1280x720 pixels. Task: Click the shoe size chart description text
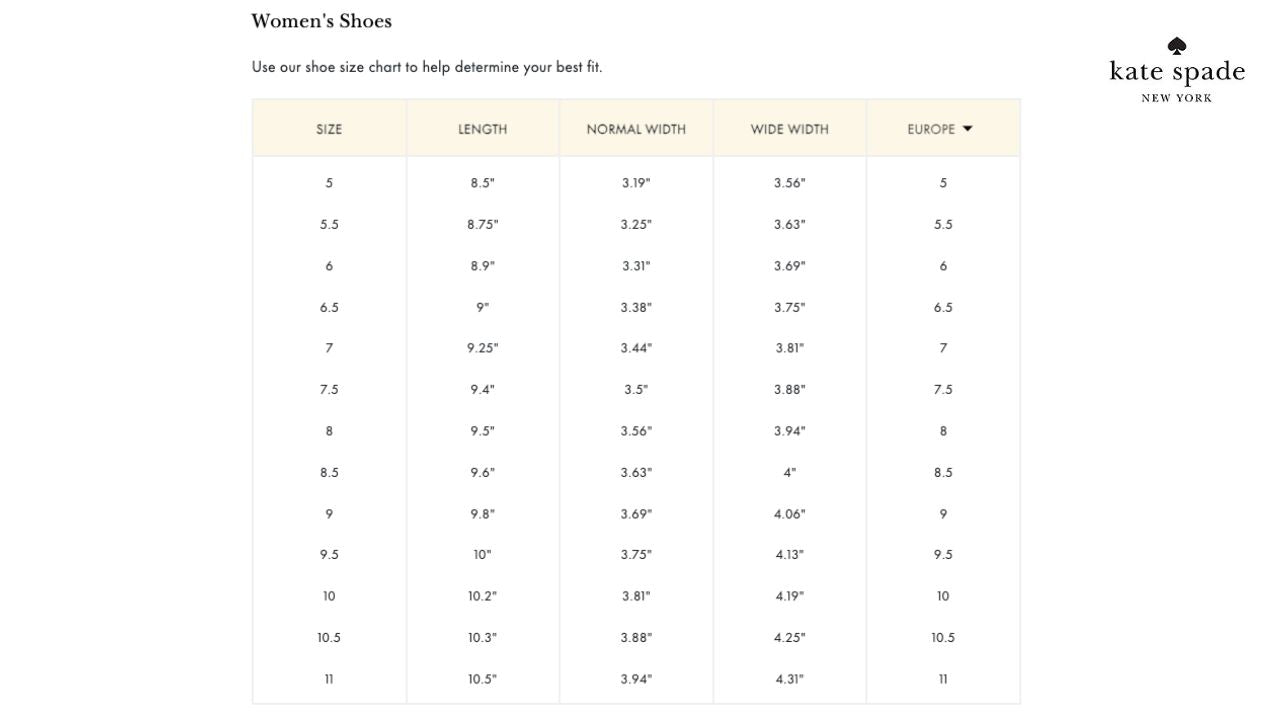427,67
